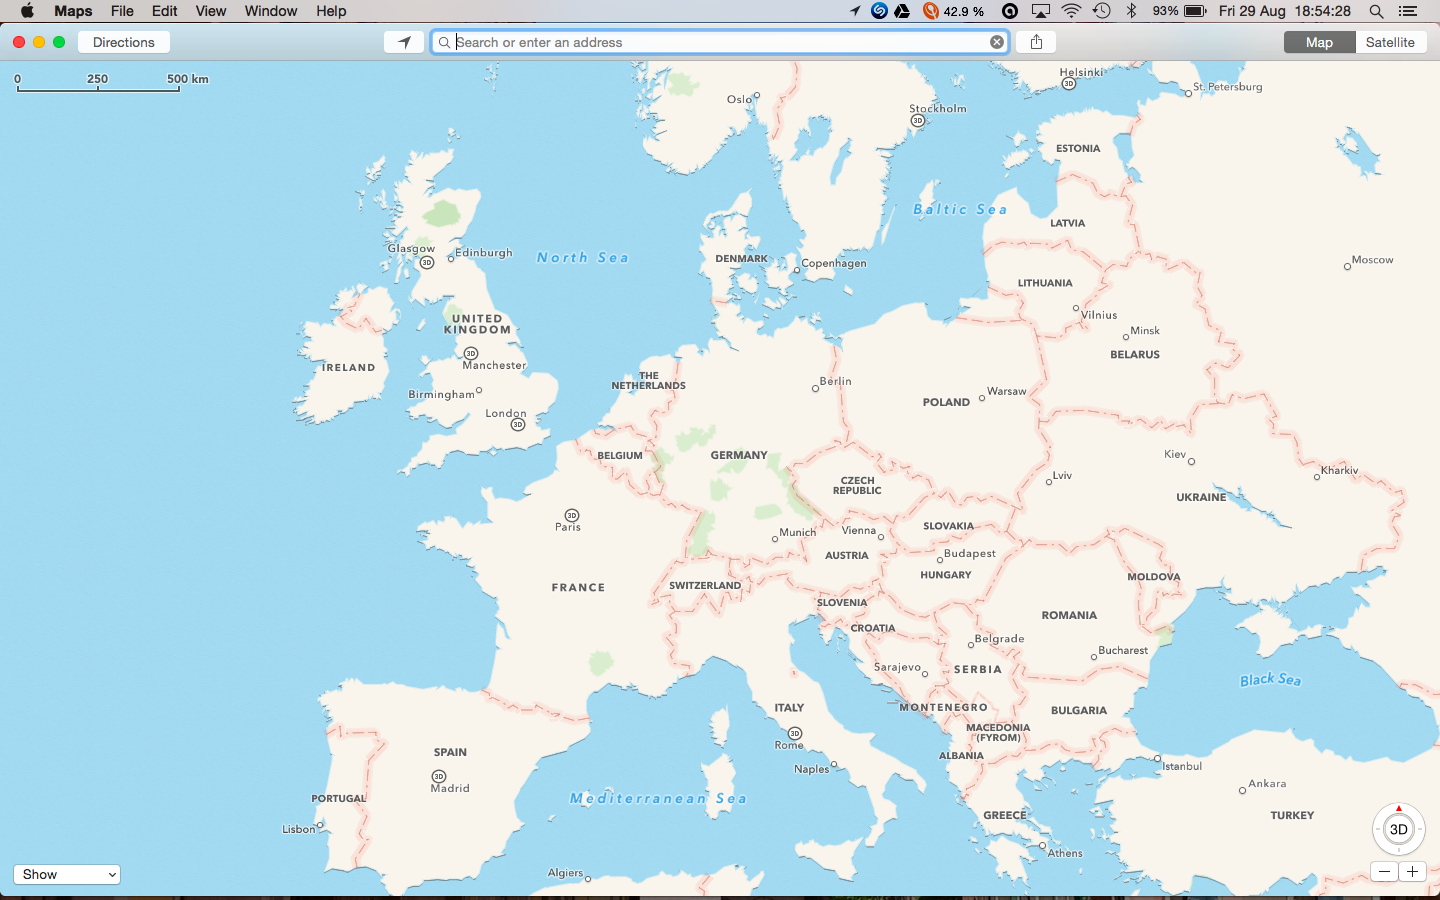
Task: Click the 3D compass control
Action: click(x=1397, y=829)
